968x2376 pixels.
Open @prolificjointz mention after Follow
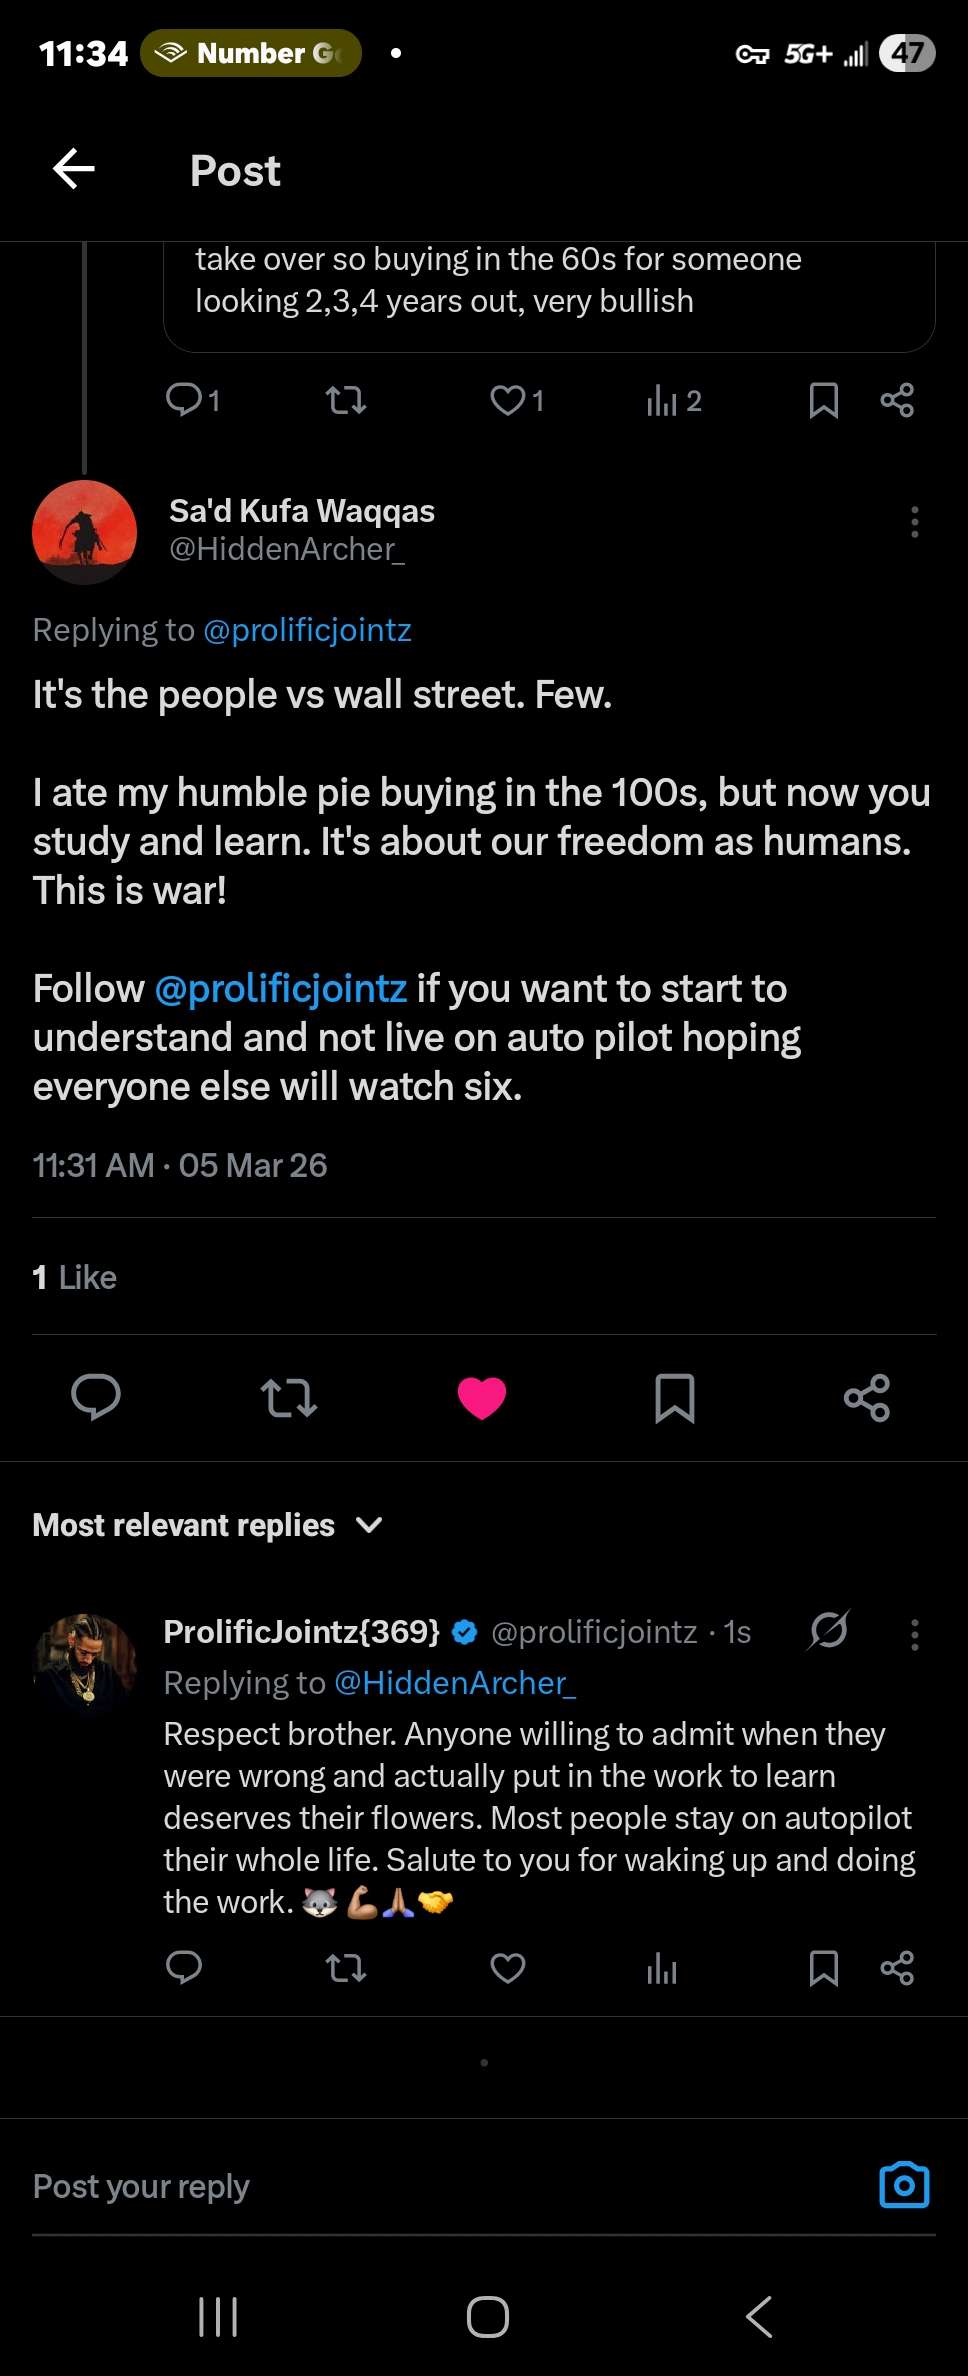281,989
